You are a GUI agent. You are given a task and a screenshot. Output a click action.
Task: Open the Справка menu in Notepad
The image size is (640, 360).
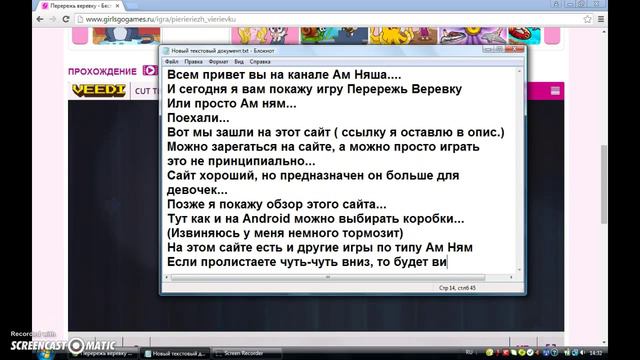click(x=260, y=62)
